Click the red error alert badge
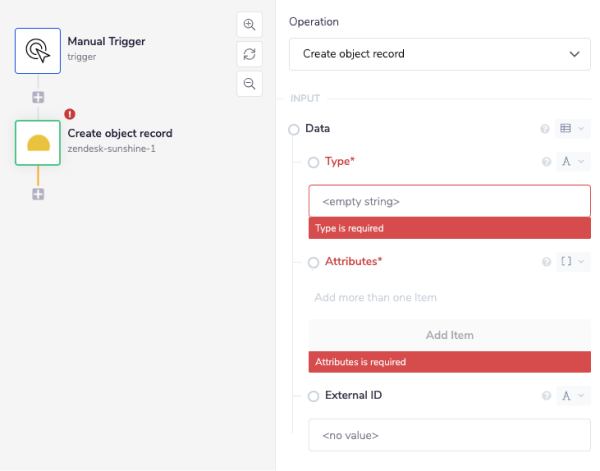This screenshot has width=600, height=471. (69, 114)
